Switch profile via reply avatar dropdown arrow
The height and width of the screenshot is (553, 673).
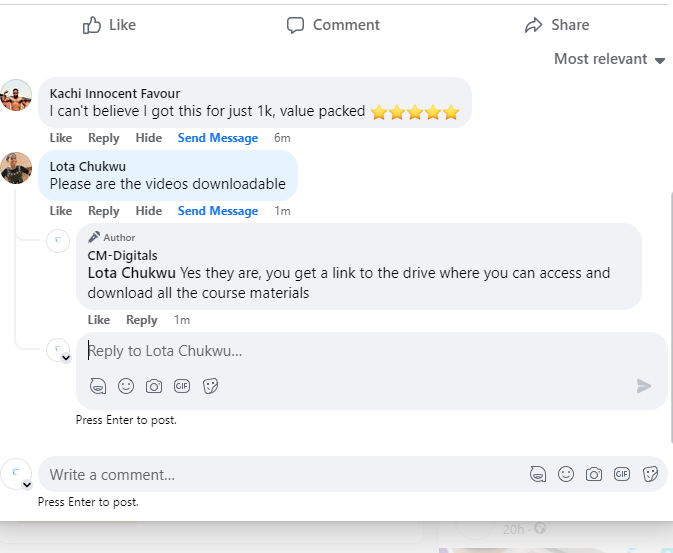pyautogui.click(x=66, y=357)
